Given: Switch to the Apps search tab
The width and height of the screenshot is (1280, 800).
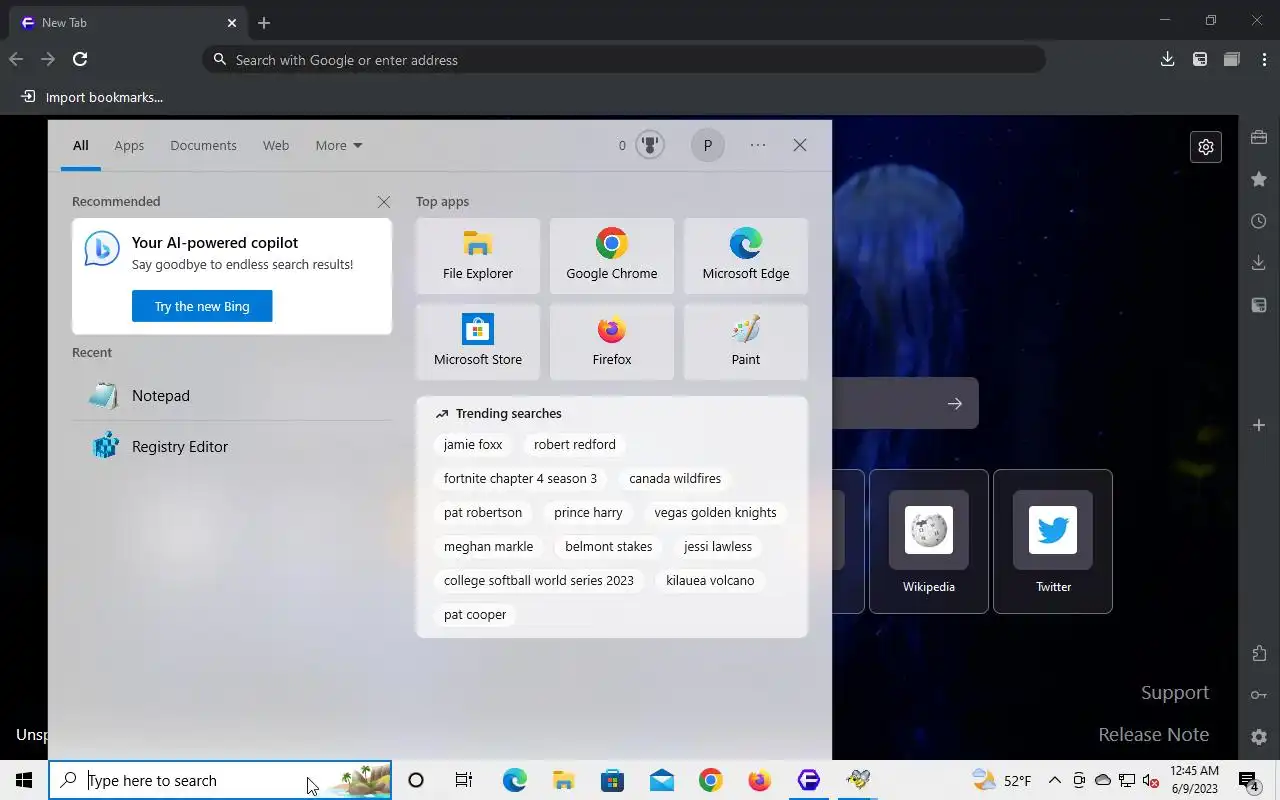Looking at the screenshot, I should pyautogui.click(x=129, y=145).
